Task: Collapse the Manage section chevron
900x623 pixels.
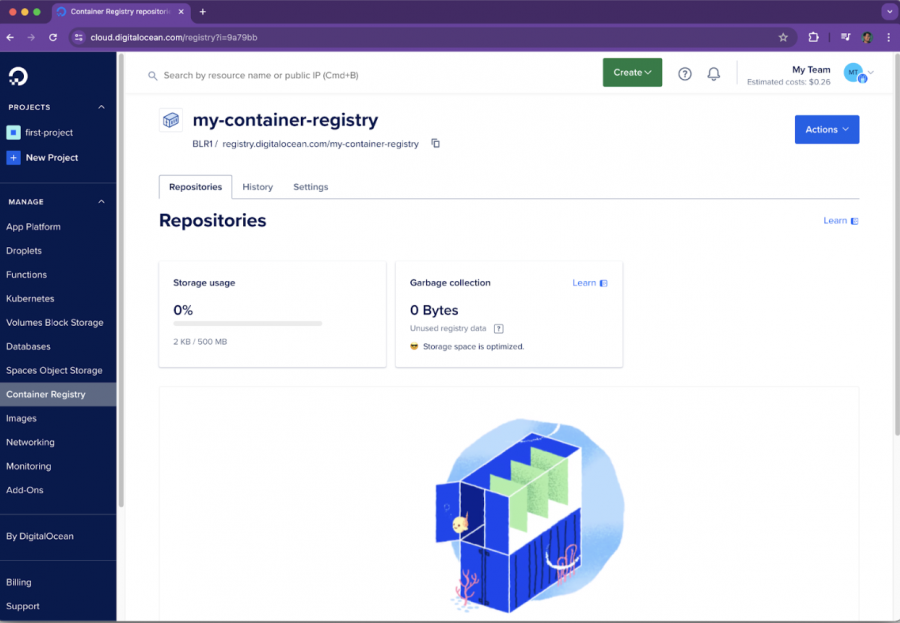Action: coord(101,202)
